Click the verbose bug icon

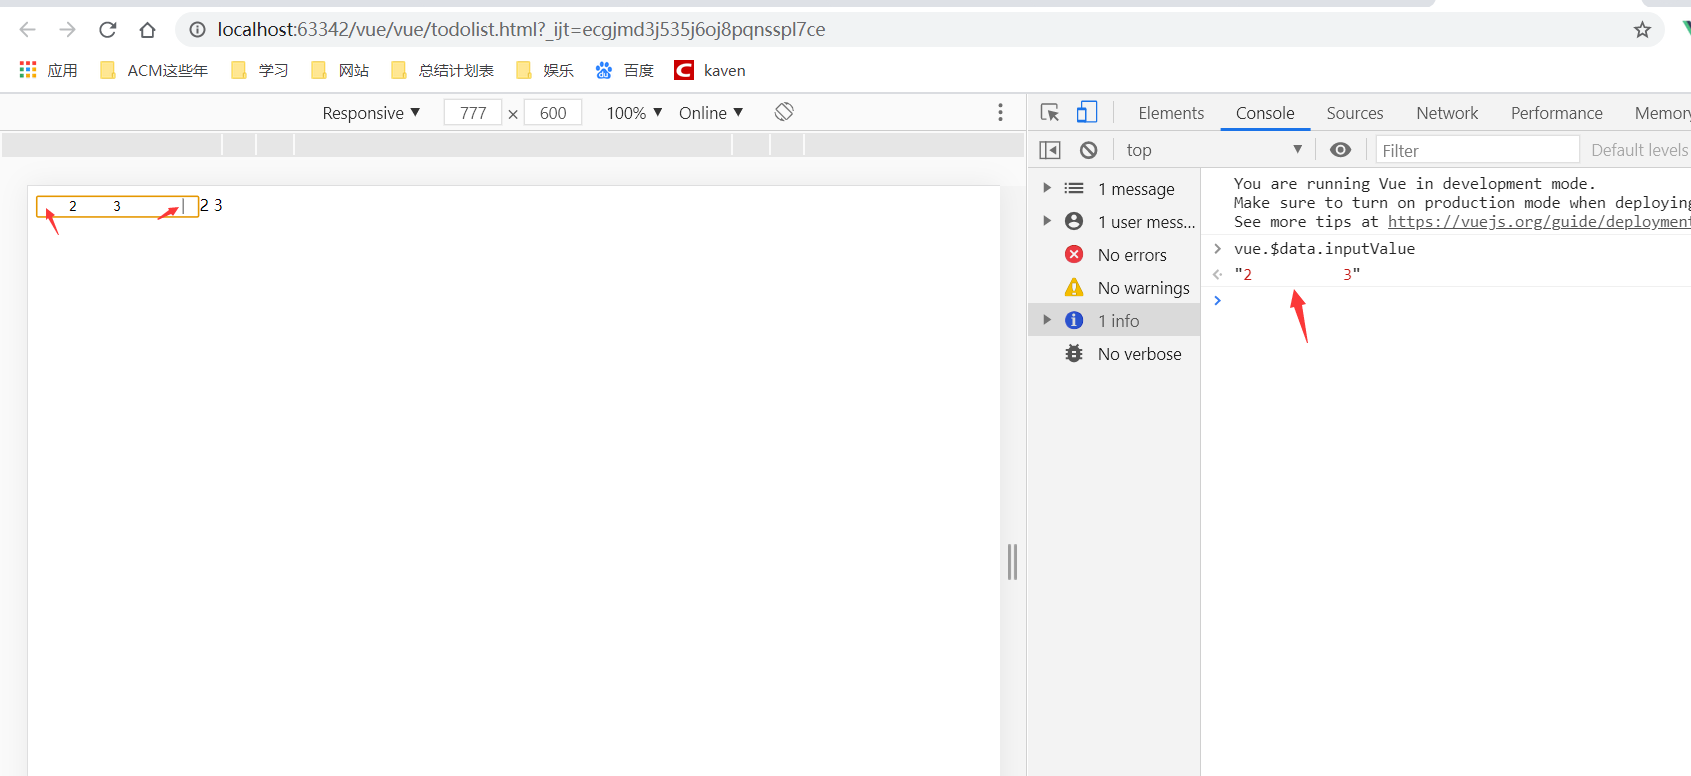point(1074,353)
